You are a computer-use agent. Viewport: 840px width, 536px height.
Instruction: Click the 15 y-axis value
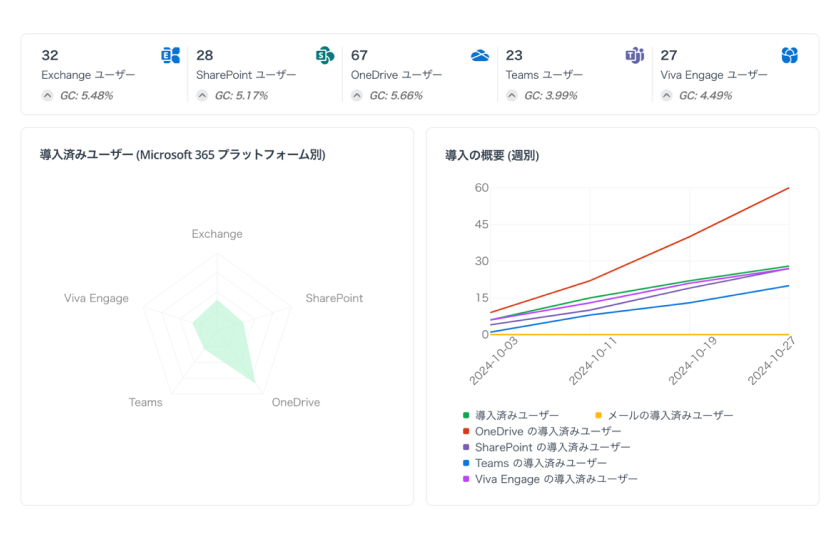[482, 298]
